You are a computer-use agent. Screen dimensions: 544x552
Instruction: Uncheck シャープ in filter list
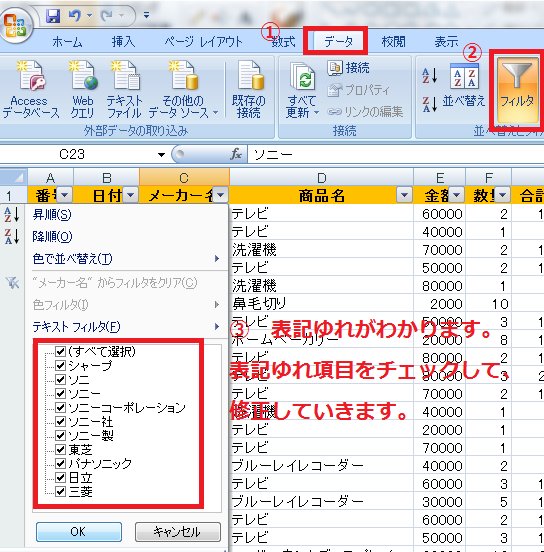(61, 365)
